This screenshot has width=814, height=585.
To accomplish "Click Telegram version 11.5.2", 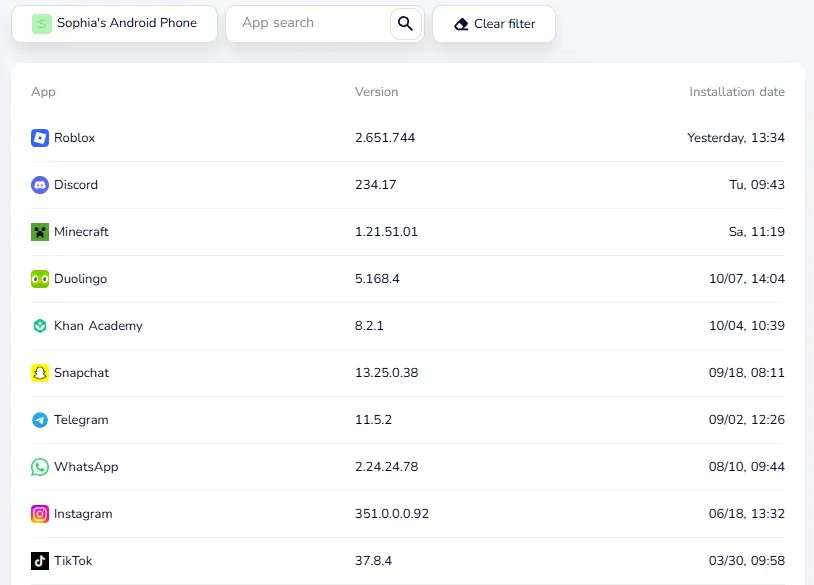I will 373,420.
